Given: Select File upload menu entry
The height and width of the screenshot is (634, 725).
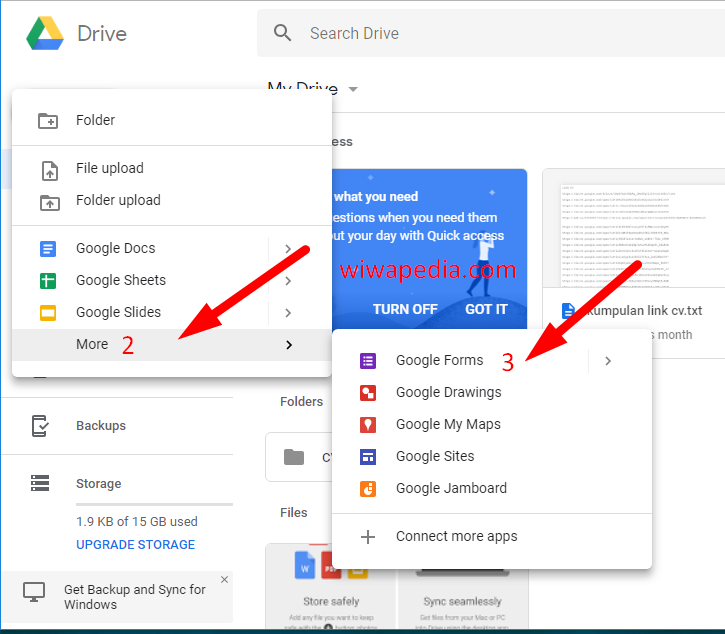Looking at the screenshot, I should (x=172, y=168).
